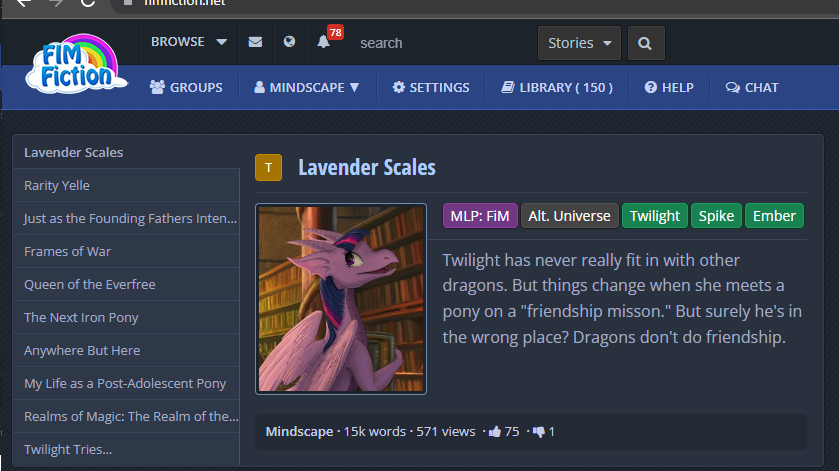Open the BROWSE dropdown menu
The height and width of the screenshot is (471, 839).
(188, 42)
